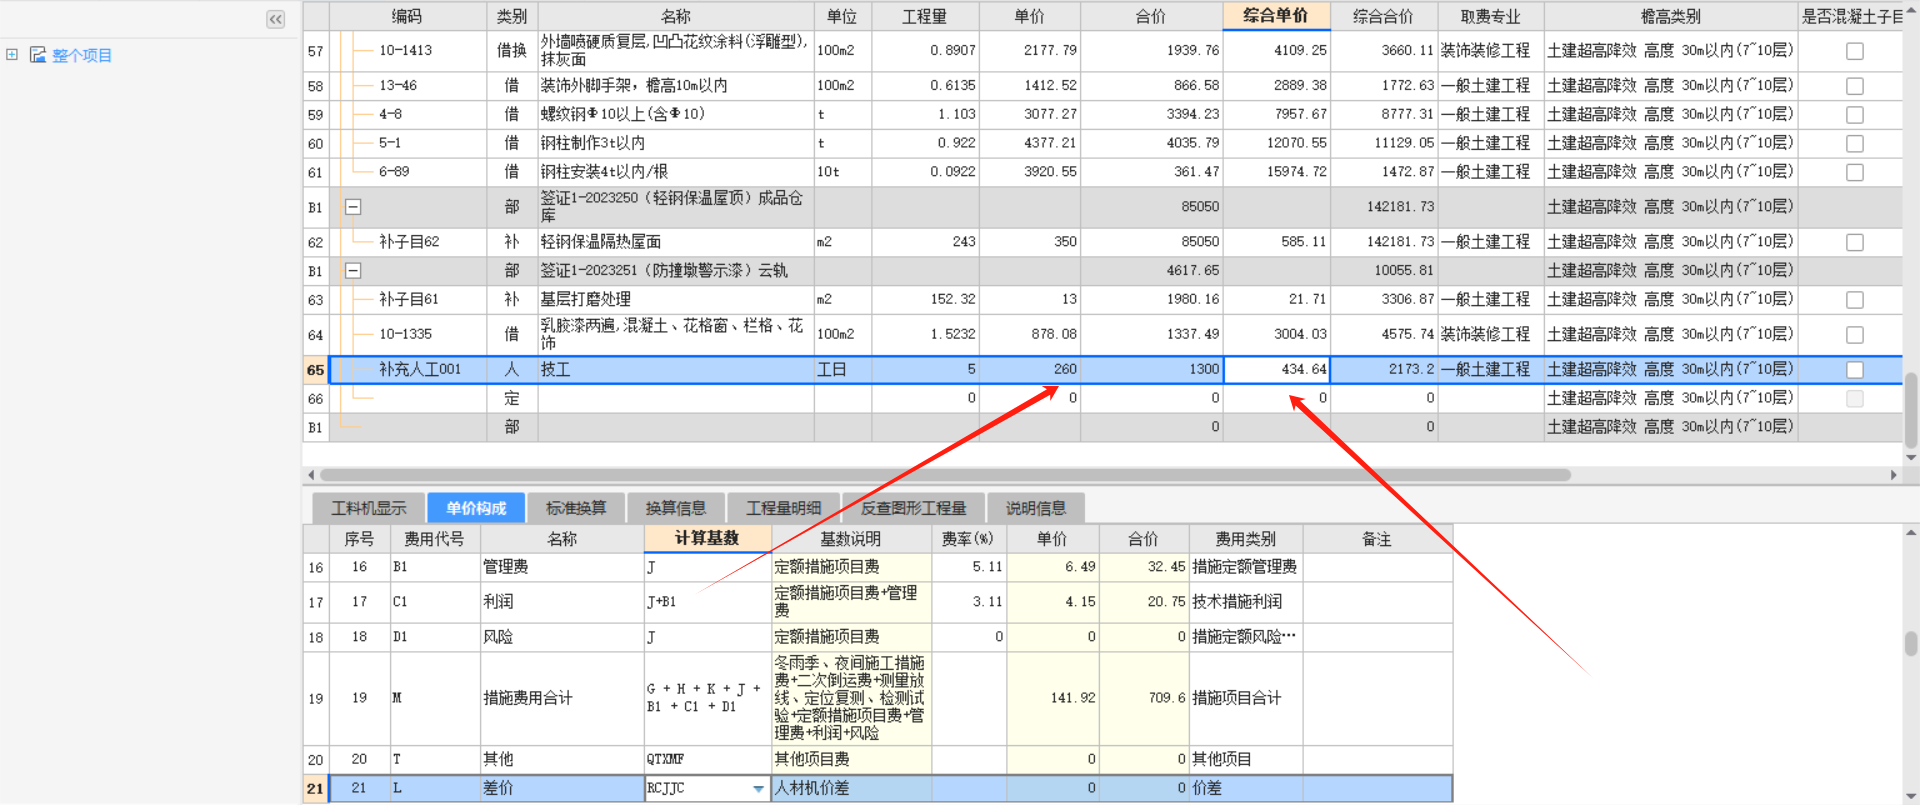Click the 计算基数 column header in lower table
1920x805 pixels.
[x=707, y=539]
